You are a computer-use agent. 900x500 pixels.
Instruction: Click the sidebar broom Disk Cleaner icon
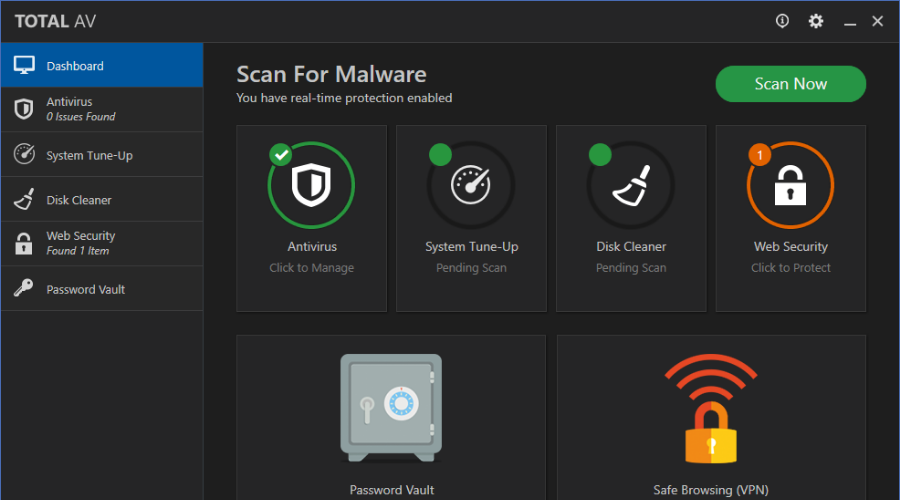click(x=24, y=199)
